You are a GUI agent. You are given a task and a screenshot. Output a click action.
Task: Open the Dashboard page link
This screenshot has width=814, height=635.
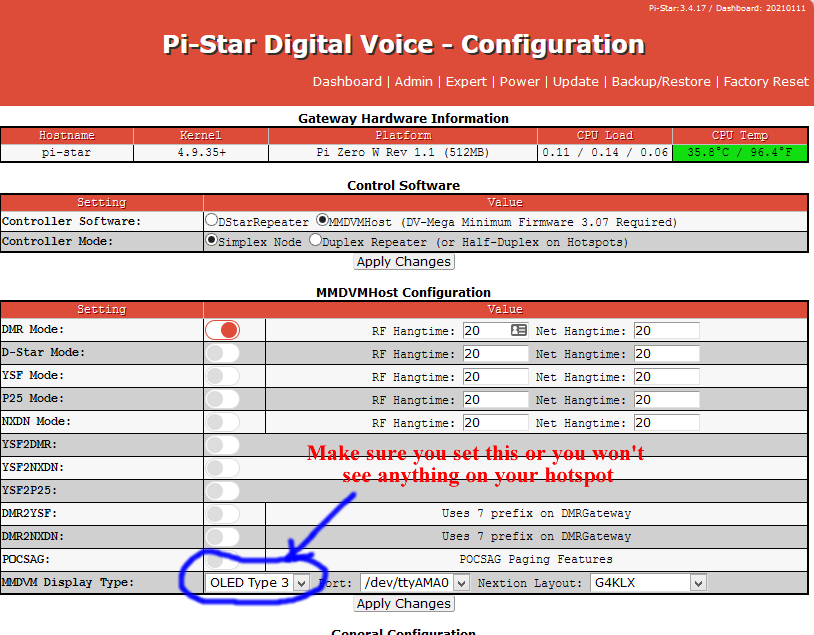(347, 82)
